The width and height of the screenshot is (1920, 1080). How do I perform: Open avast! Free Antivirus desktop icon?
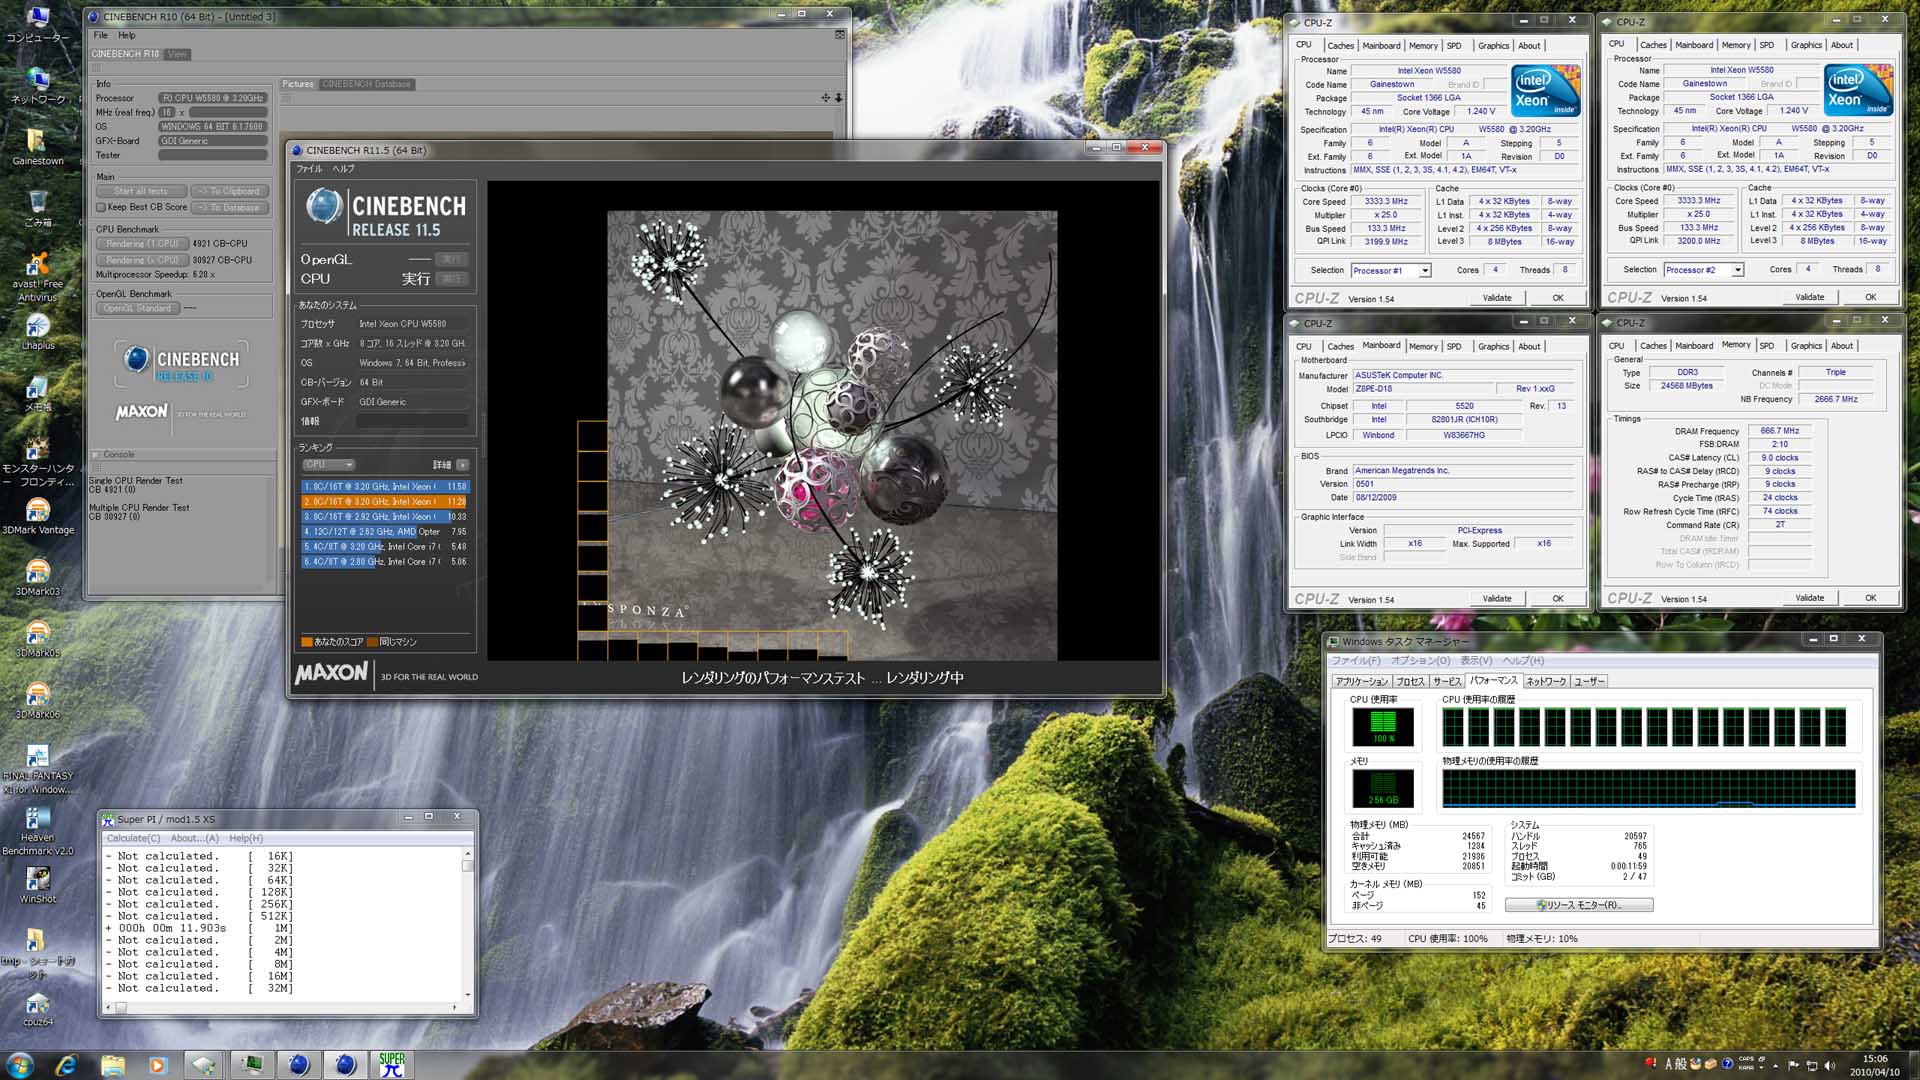[x=37, y=265]
